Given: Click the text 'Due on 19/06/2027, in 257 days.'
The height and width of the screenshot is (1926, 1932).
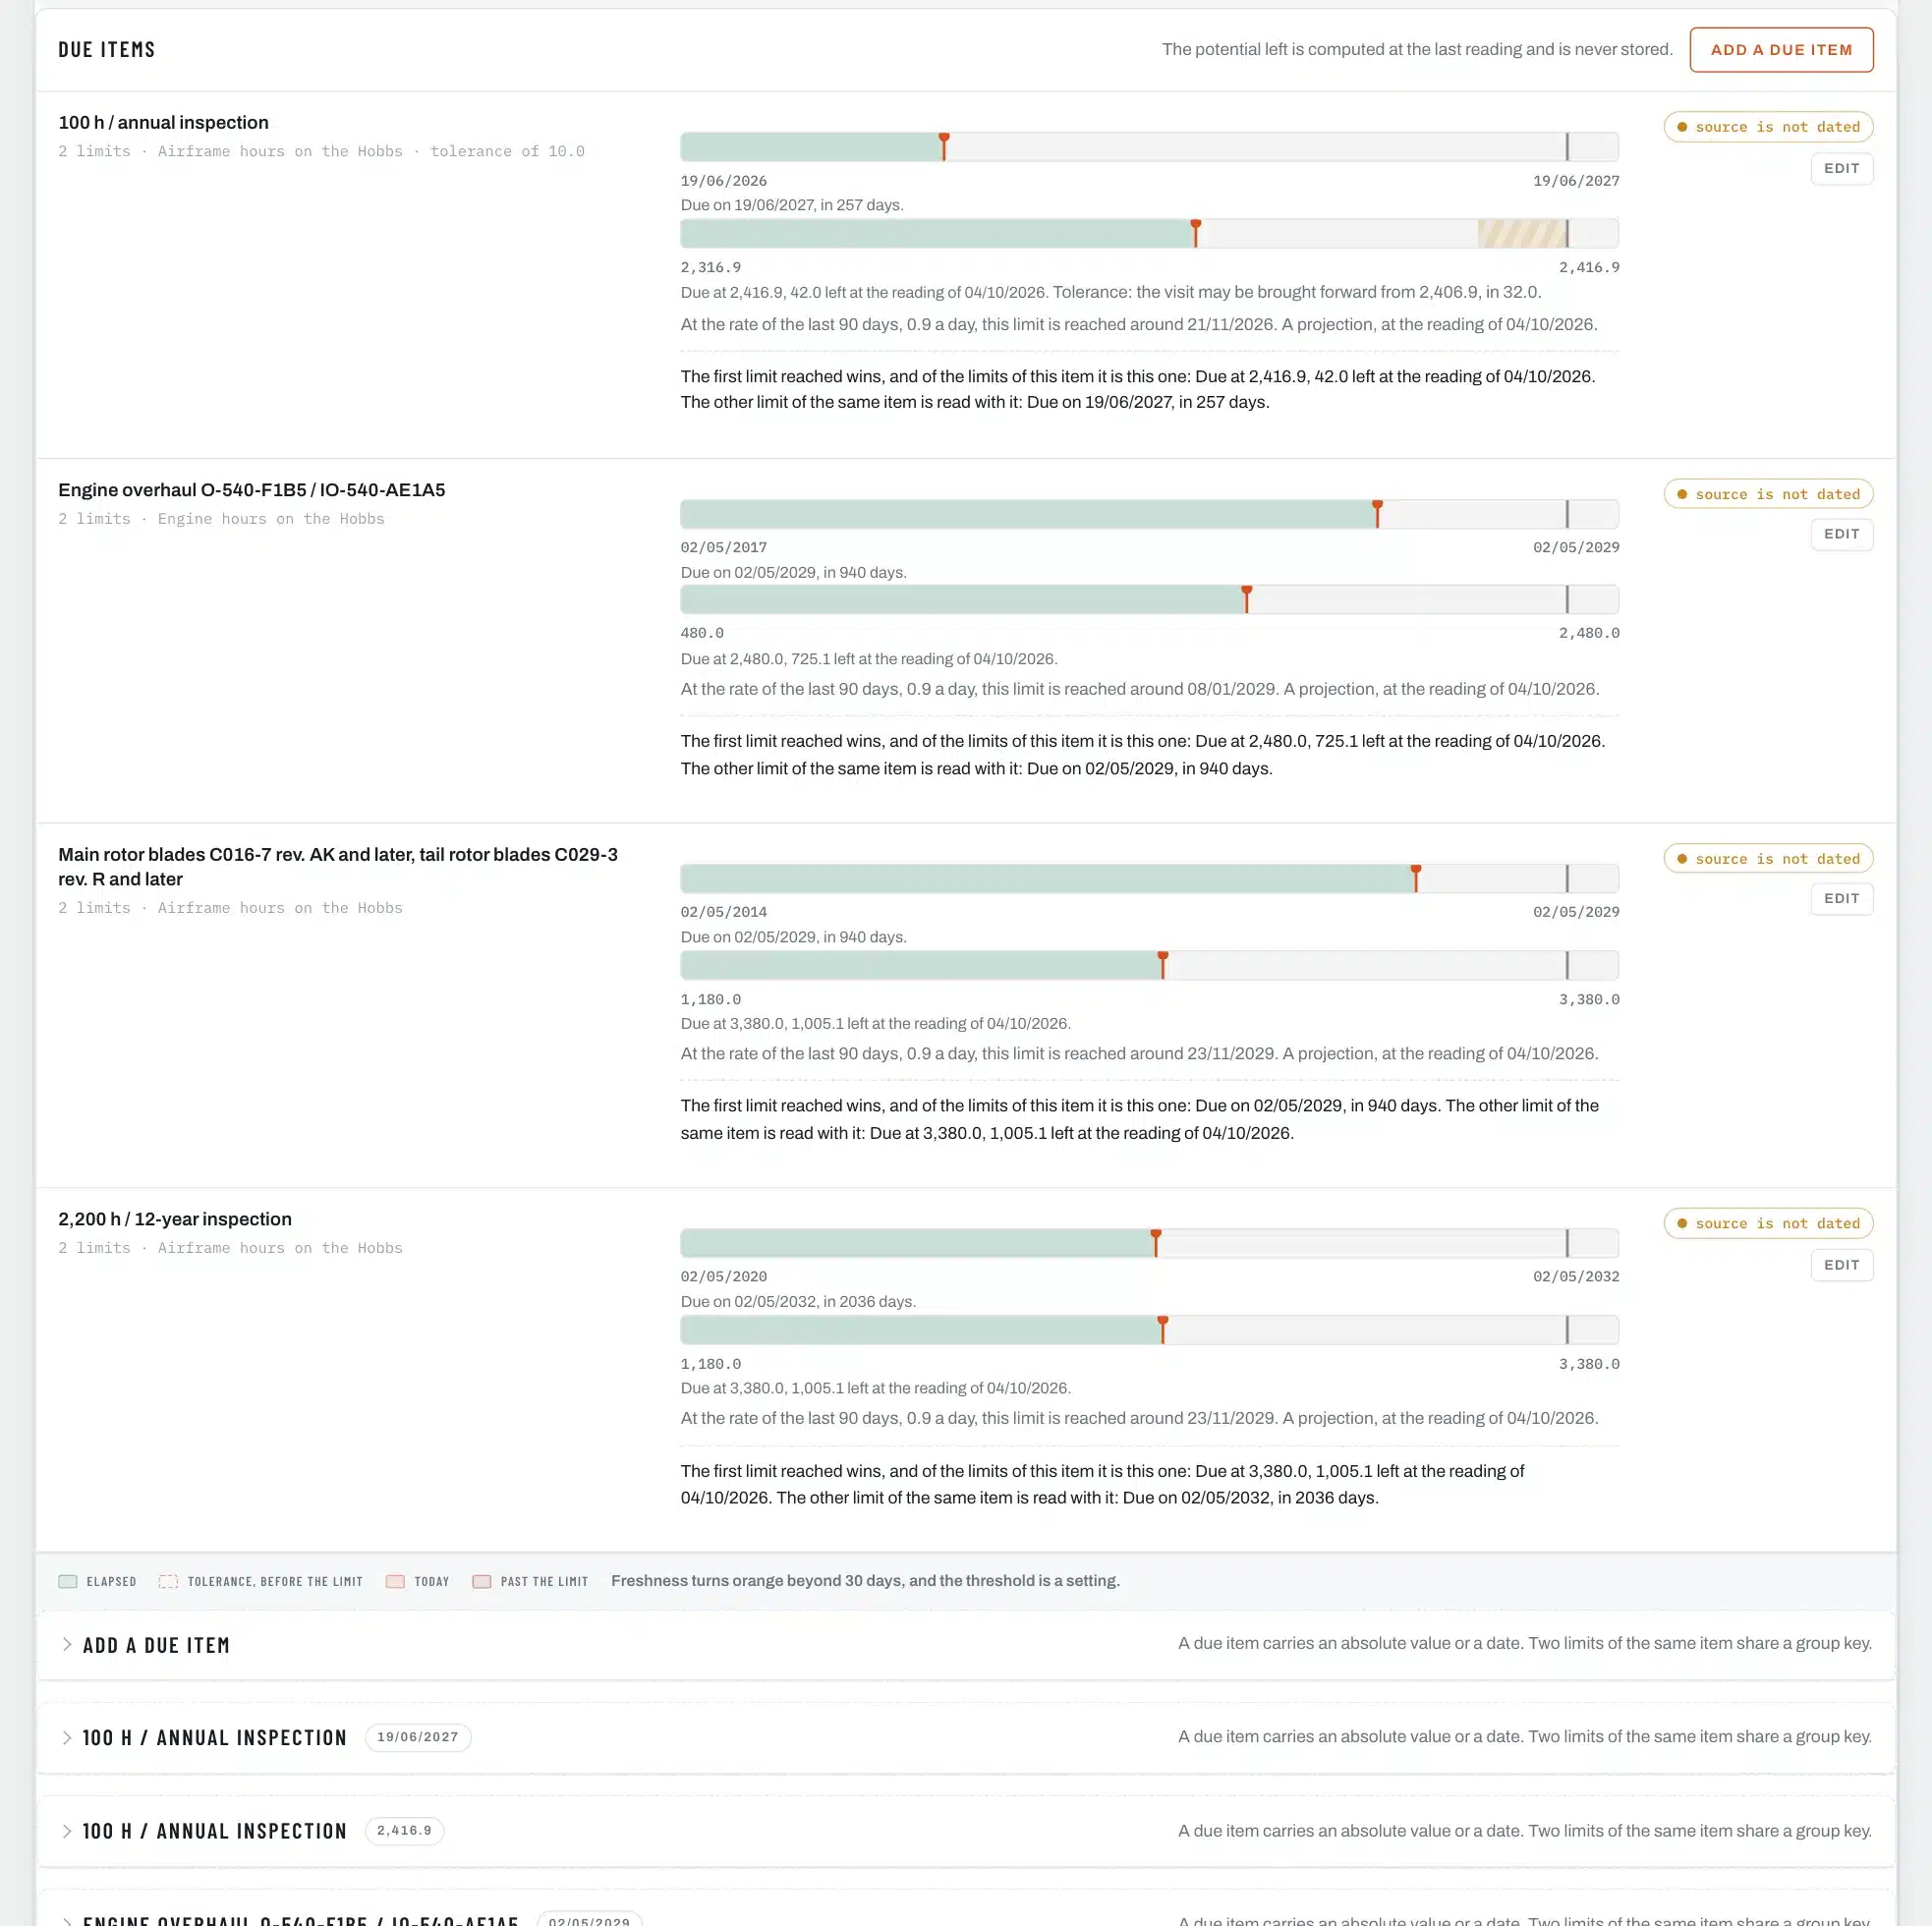Looking at the screenshot, I should (x=792, y=205).
